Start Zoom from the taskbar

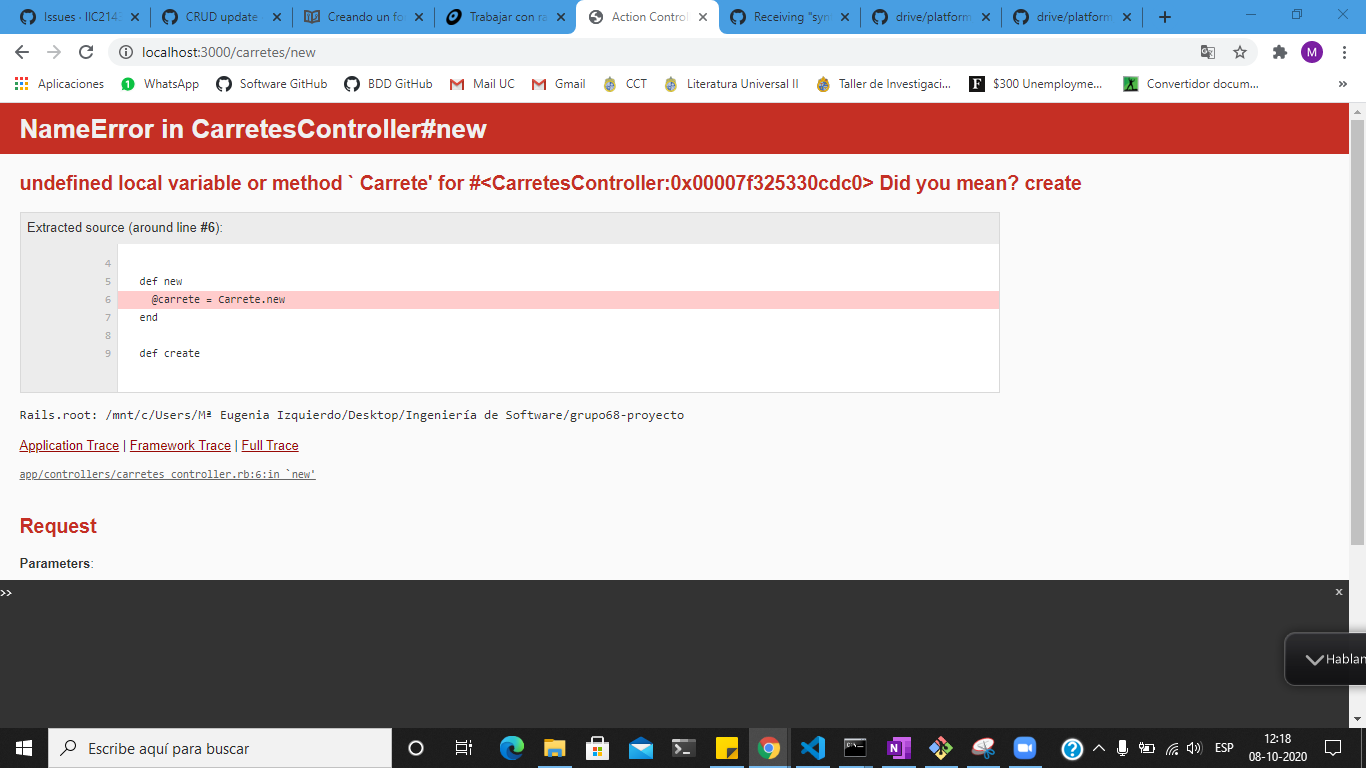(1026, 748)
